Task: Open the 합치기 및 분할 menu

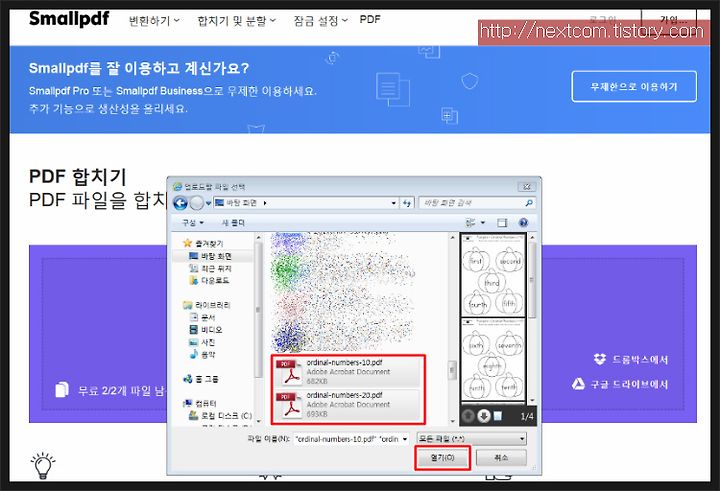Action: (236, 21)
